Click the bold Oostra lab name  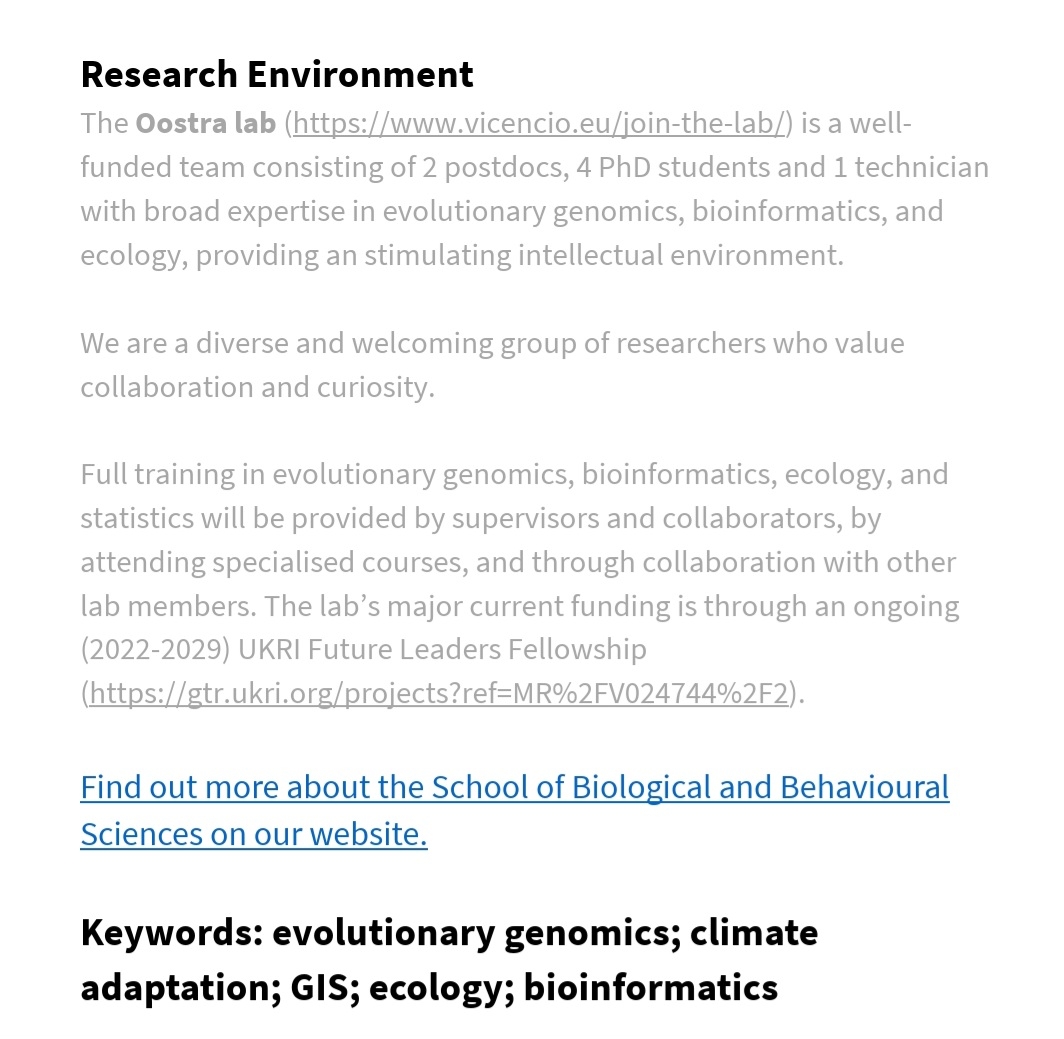point(205,124)
